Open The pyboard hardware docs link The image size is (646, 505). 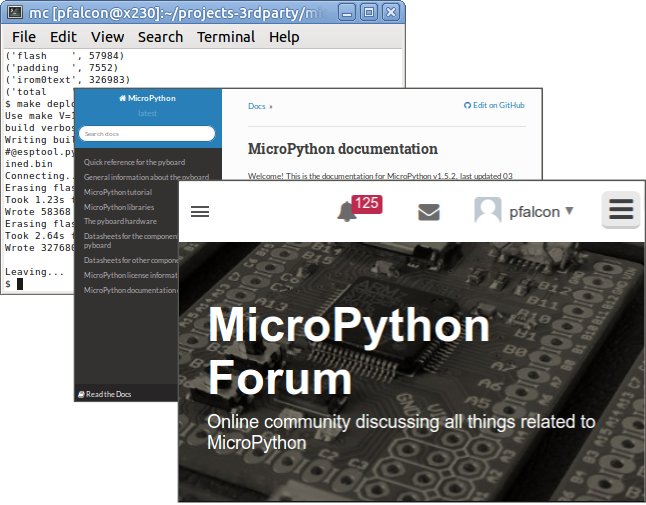click(x=120, y=221)
